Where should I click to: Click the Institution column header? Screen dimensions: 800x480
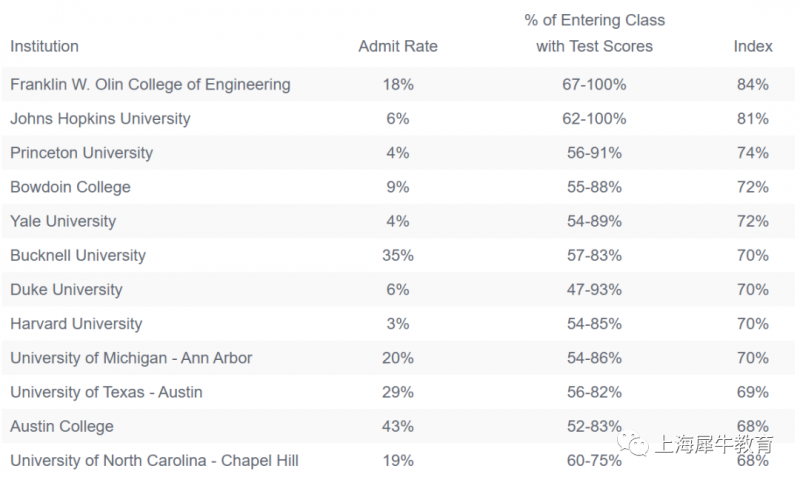(x=44, y=46)
